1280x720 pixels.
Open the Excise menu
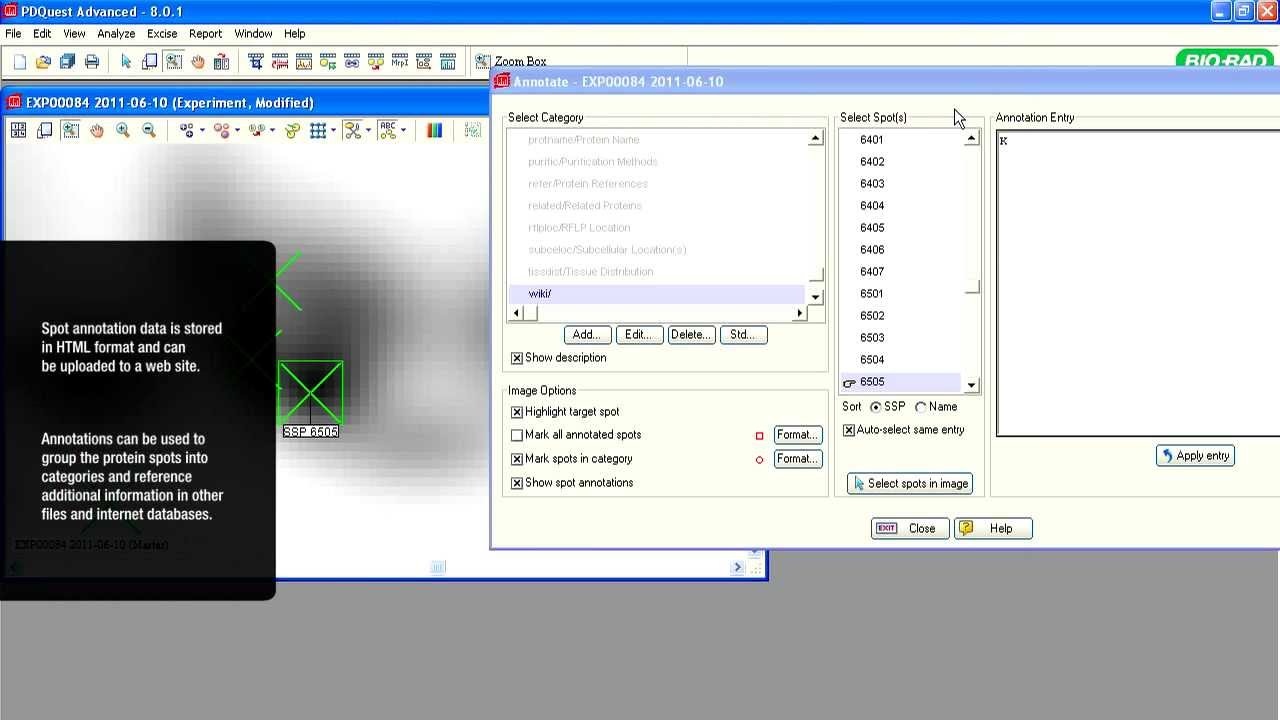tap(162, 33)
